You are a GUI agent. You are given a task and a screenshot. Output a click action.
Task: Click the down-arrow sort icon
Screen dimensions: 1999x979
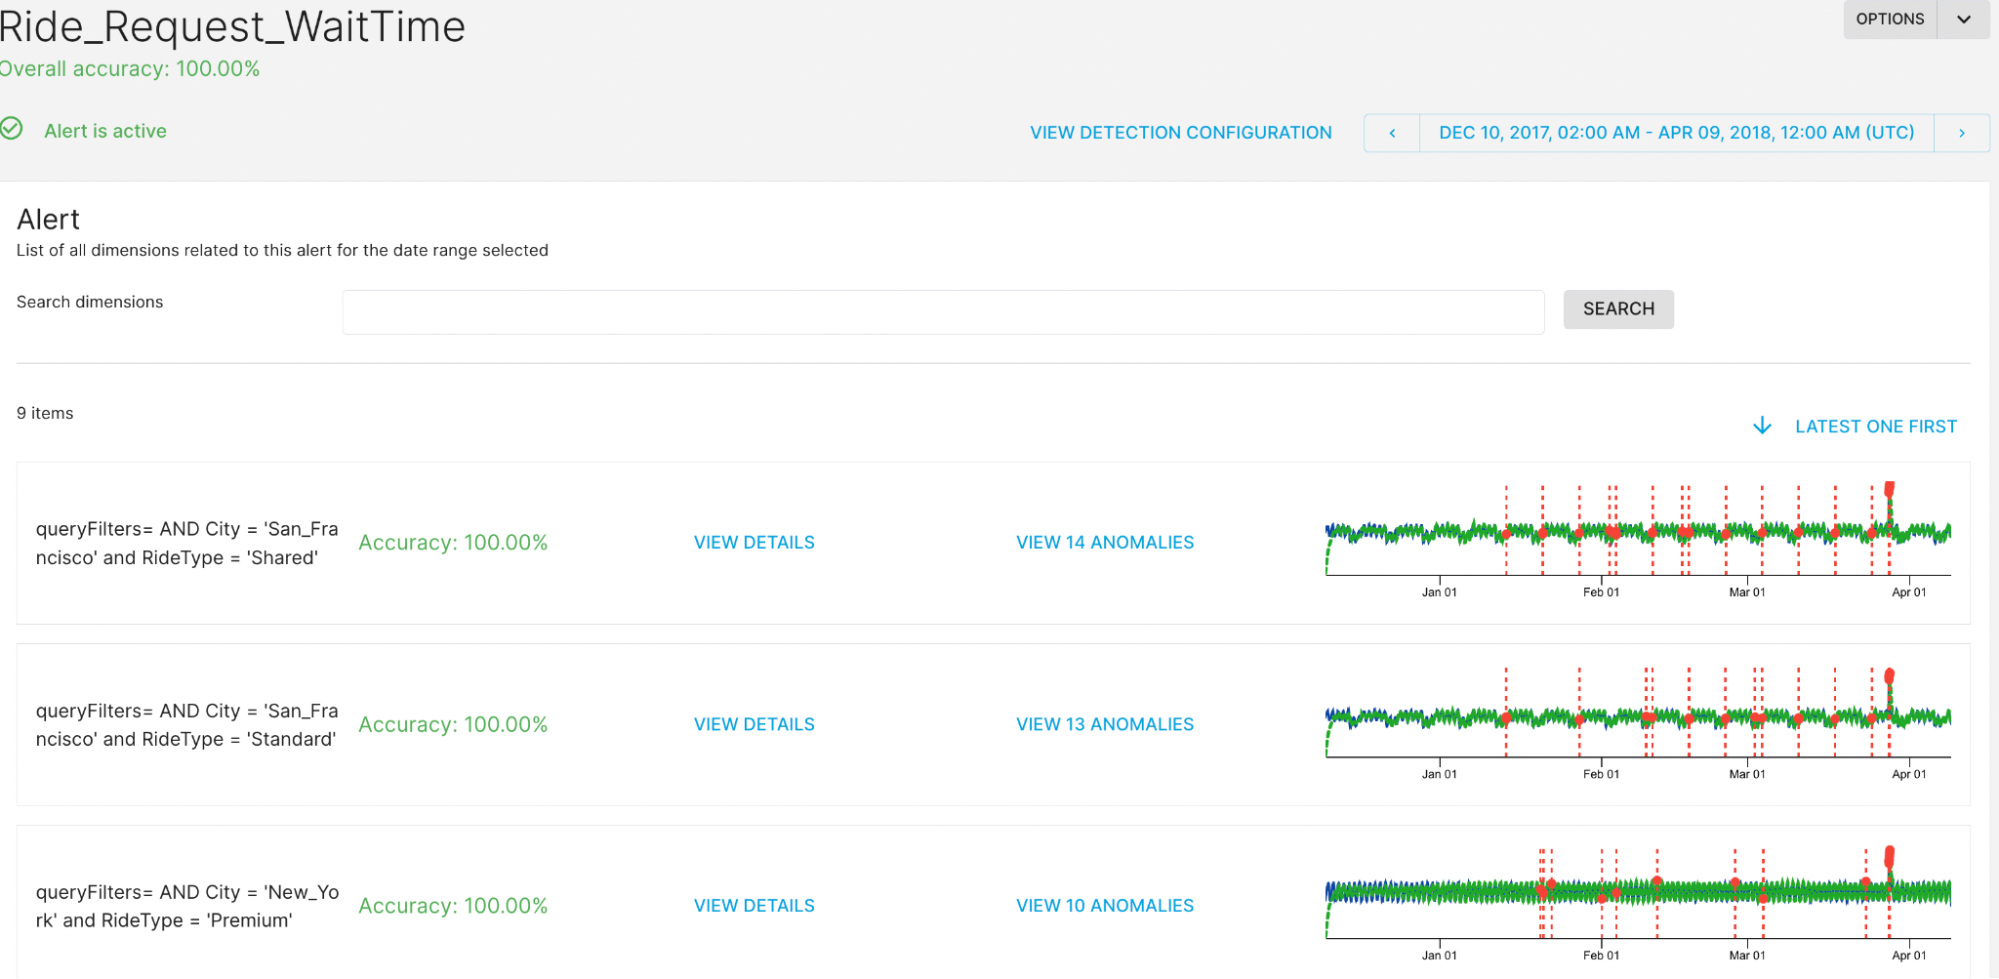pyautogui.click(x=1761, y=425)
